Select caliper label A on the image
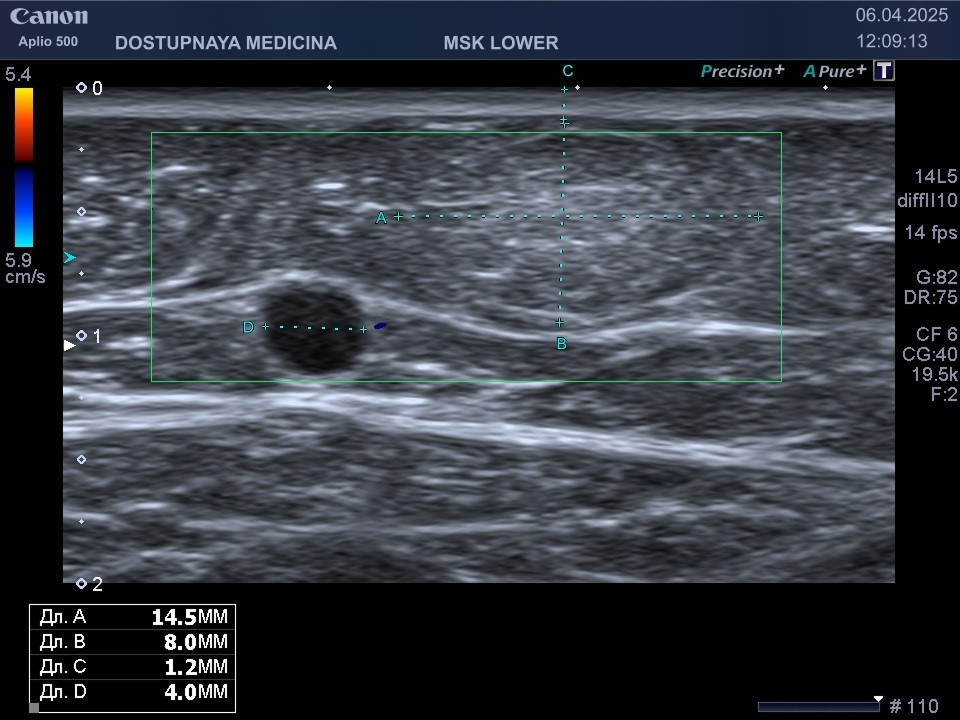Screen dimensions: 960x720 coord(380,217)
